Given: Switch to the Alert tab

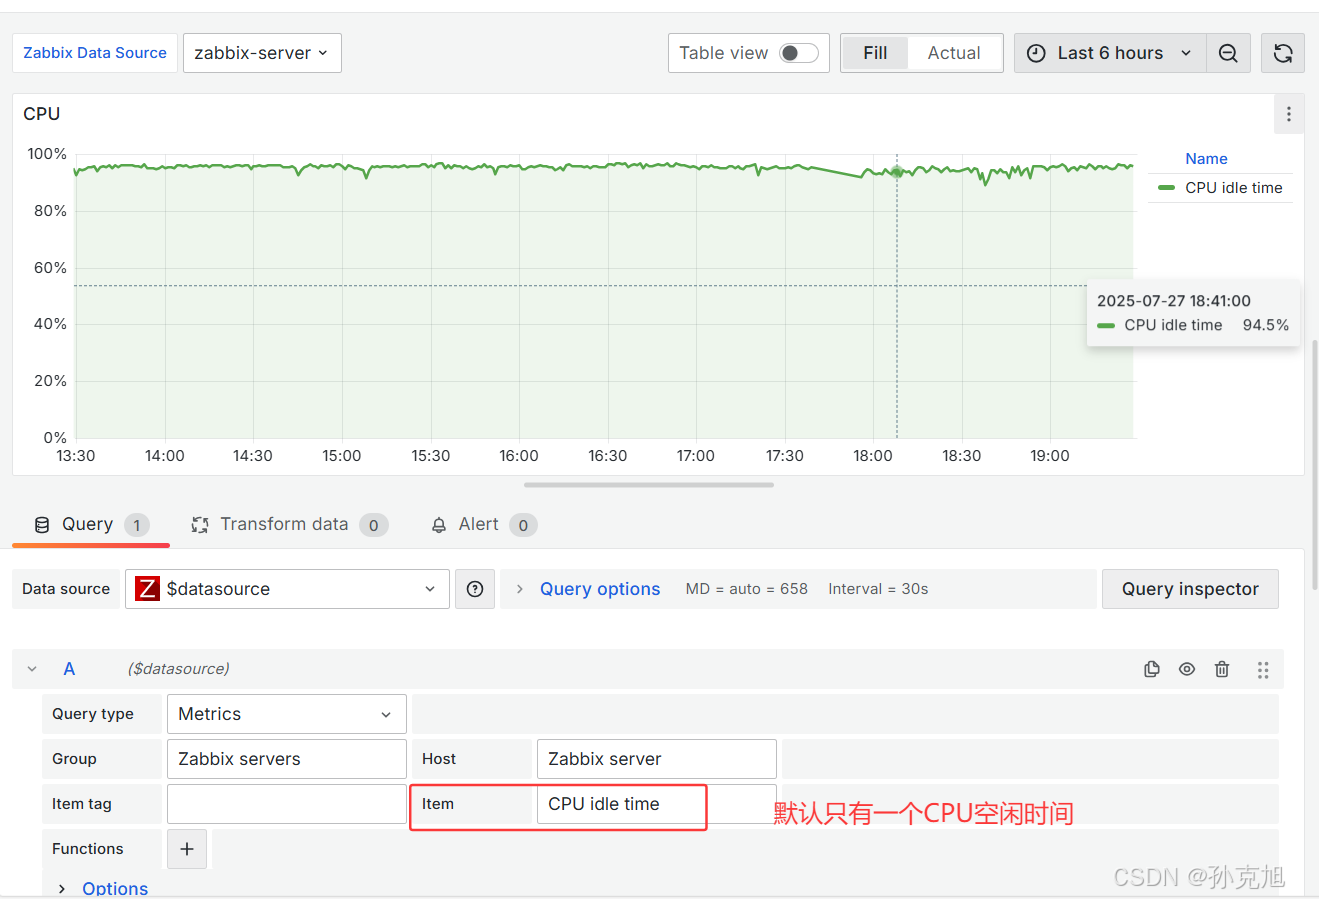Looking at the screenshot, I should 483,524.
